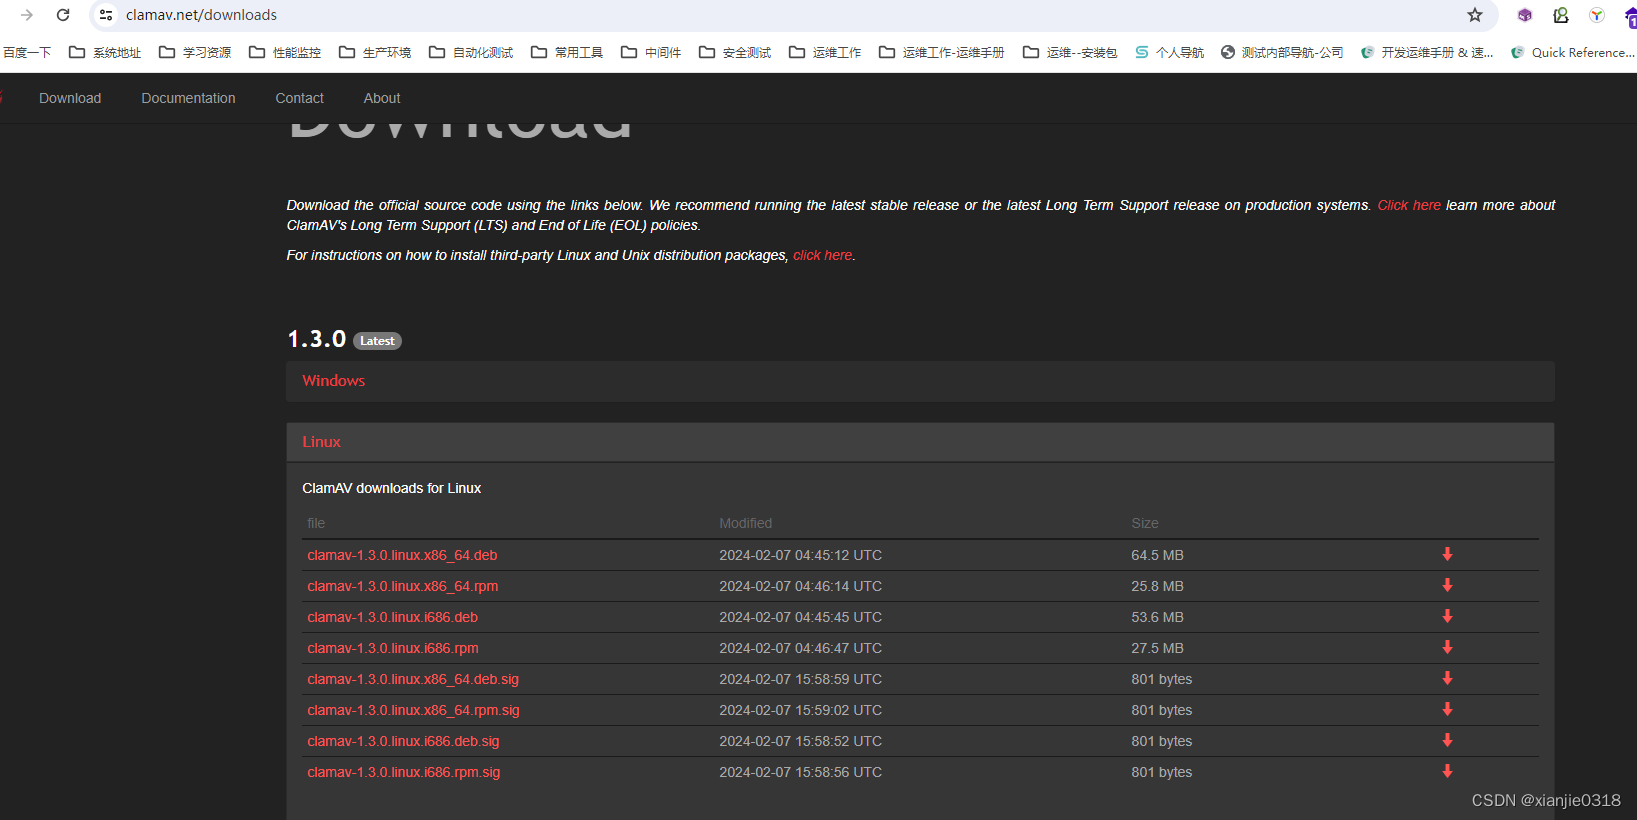
Task: Open the Contact nav menu
Action: tap(299, 98)
